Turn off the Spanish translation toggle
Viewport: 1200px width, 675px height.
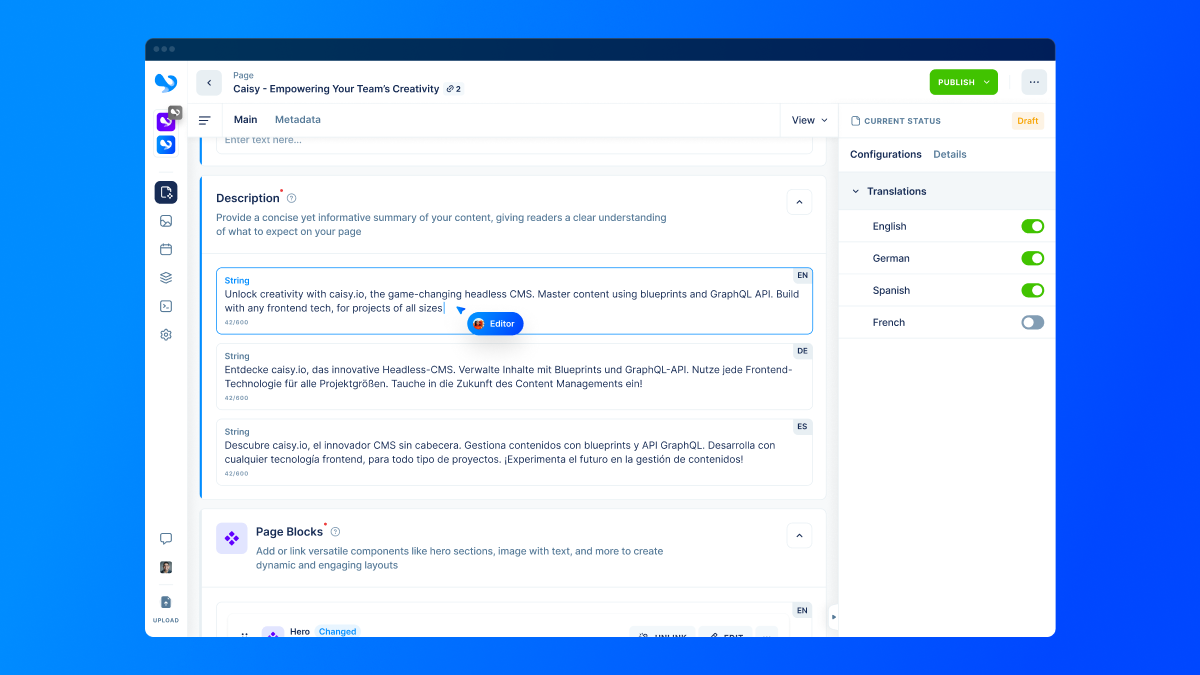pos(1032,290)
